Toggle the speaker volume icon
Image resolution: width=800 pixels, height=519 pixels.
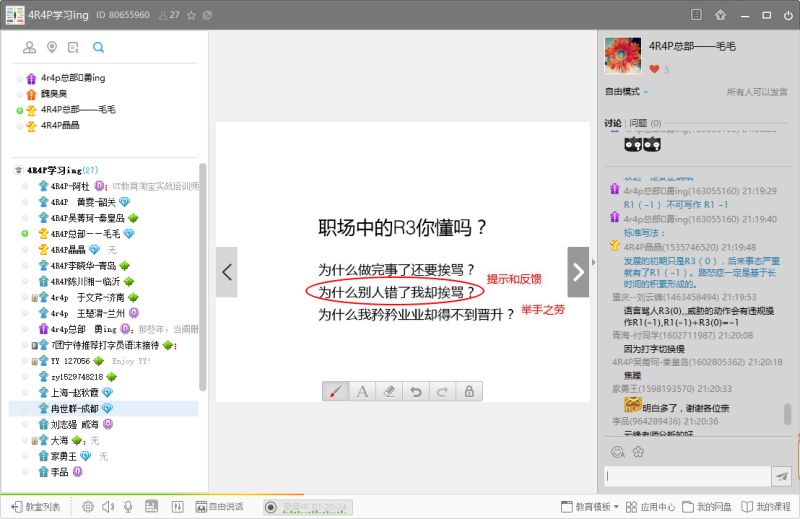click(108, 507)
